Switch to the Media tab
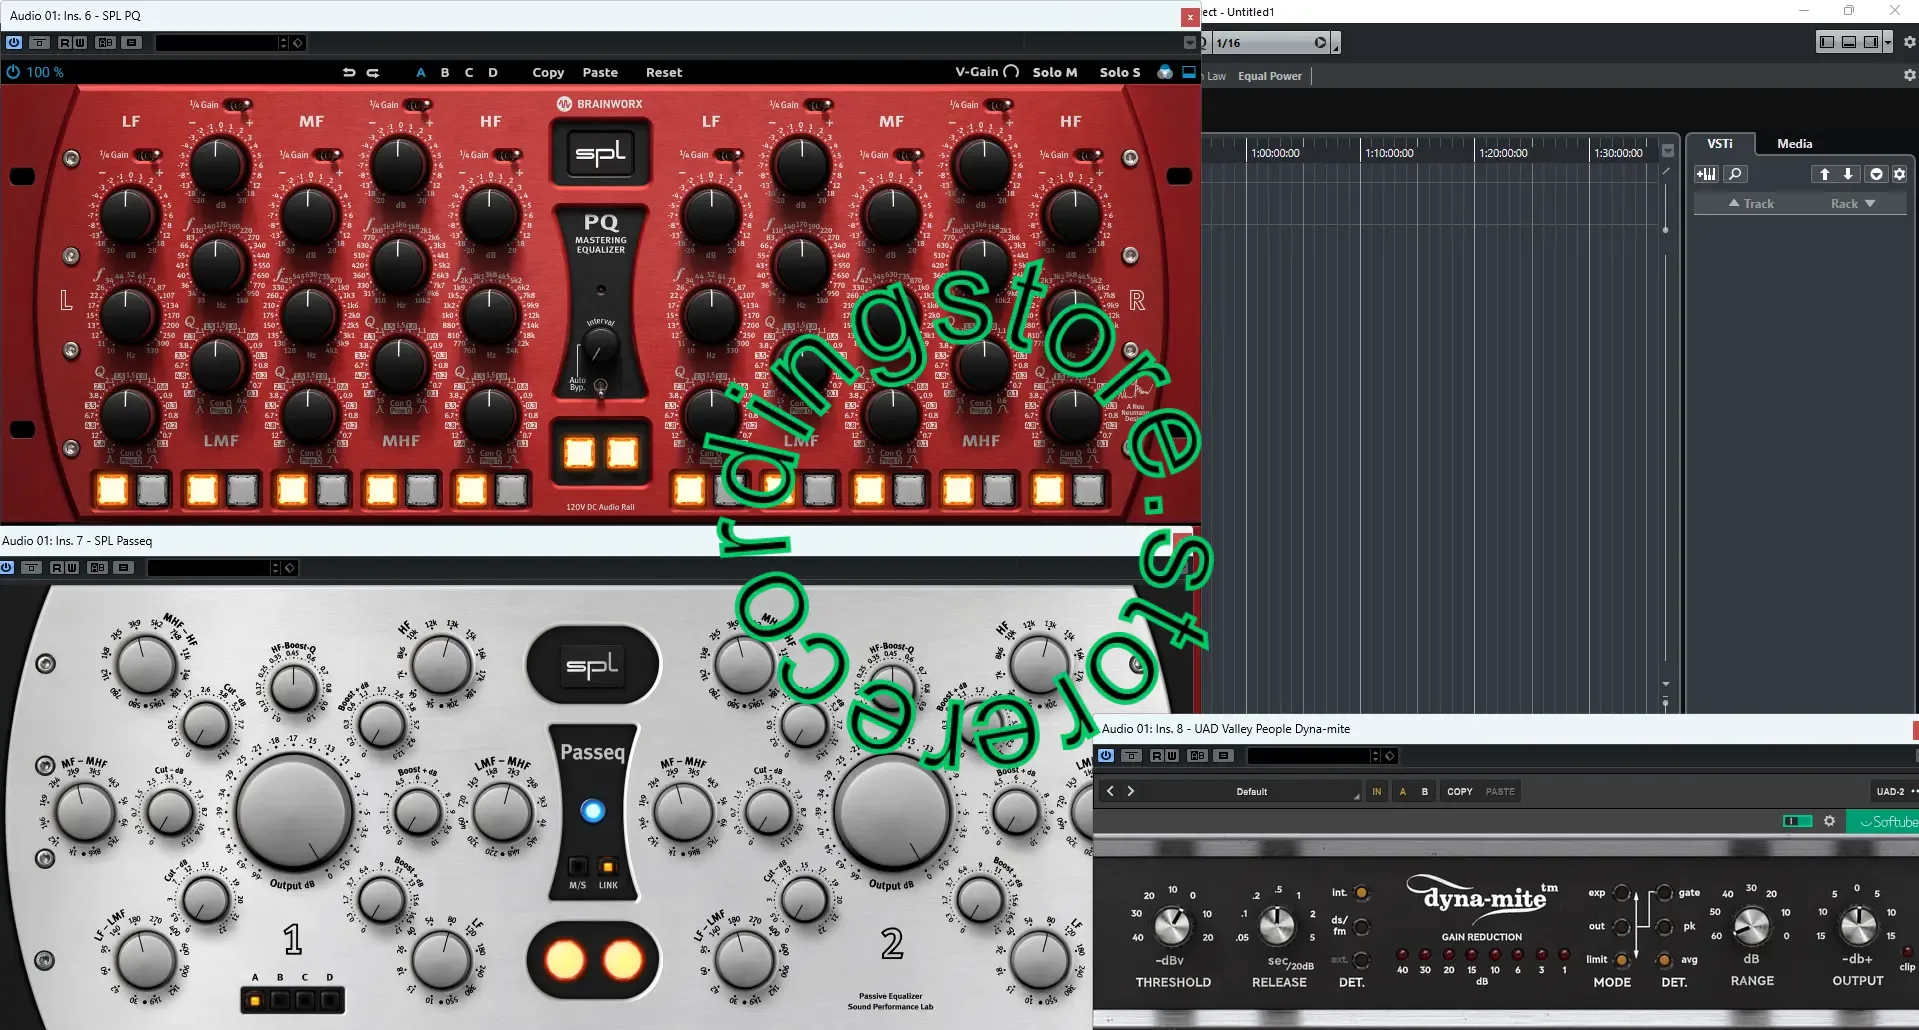This screenshot has width=1919, height=1030. (1794, 144)
